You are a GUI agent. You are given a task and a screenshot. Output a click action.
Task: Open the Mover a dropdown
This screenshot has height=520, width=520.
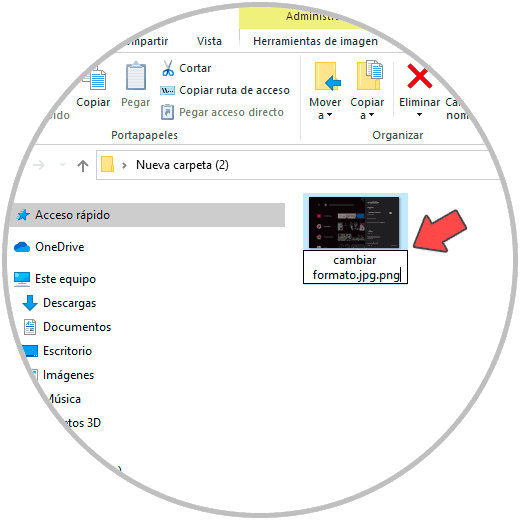pyautogui.click(x=325, y=90)
